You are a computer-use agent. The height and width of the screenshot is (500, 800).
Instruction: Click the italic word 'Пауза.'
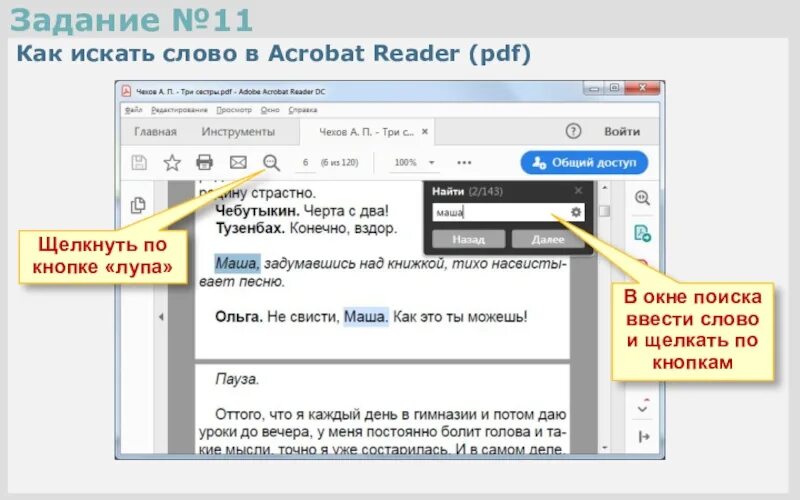point(237,379)
